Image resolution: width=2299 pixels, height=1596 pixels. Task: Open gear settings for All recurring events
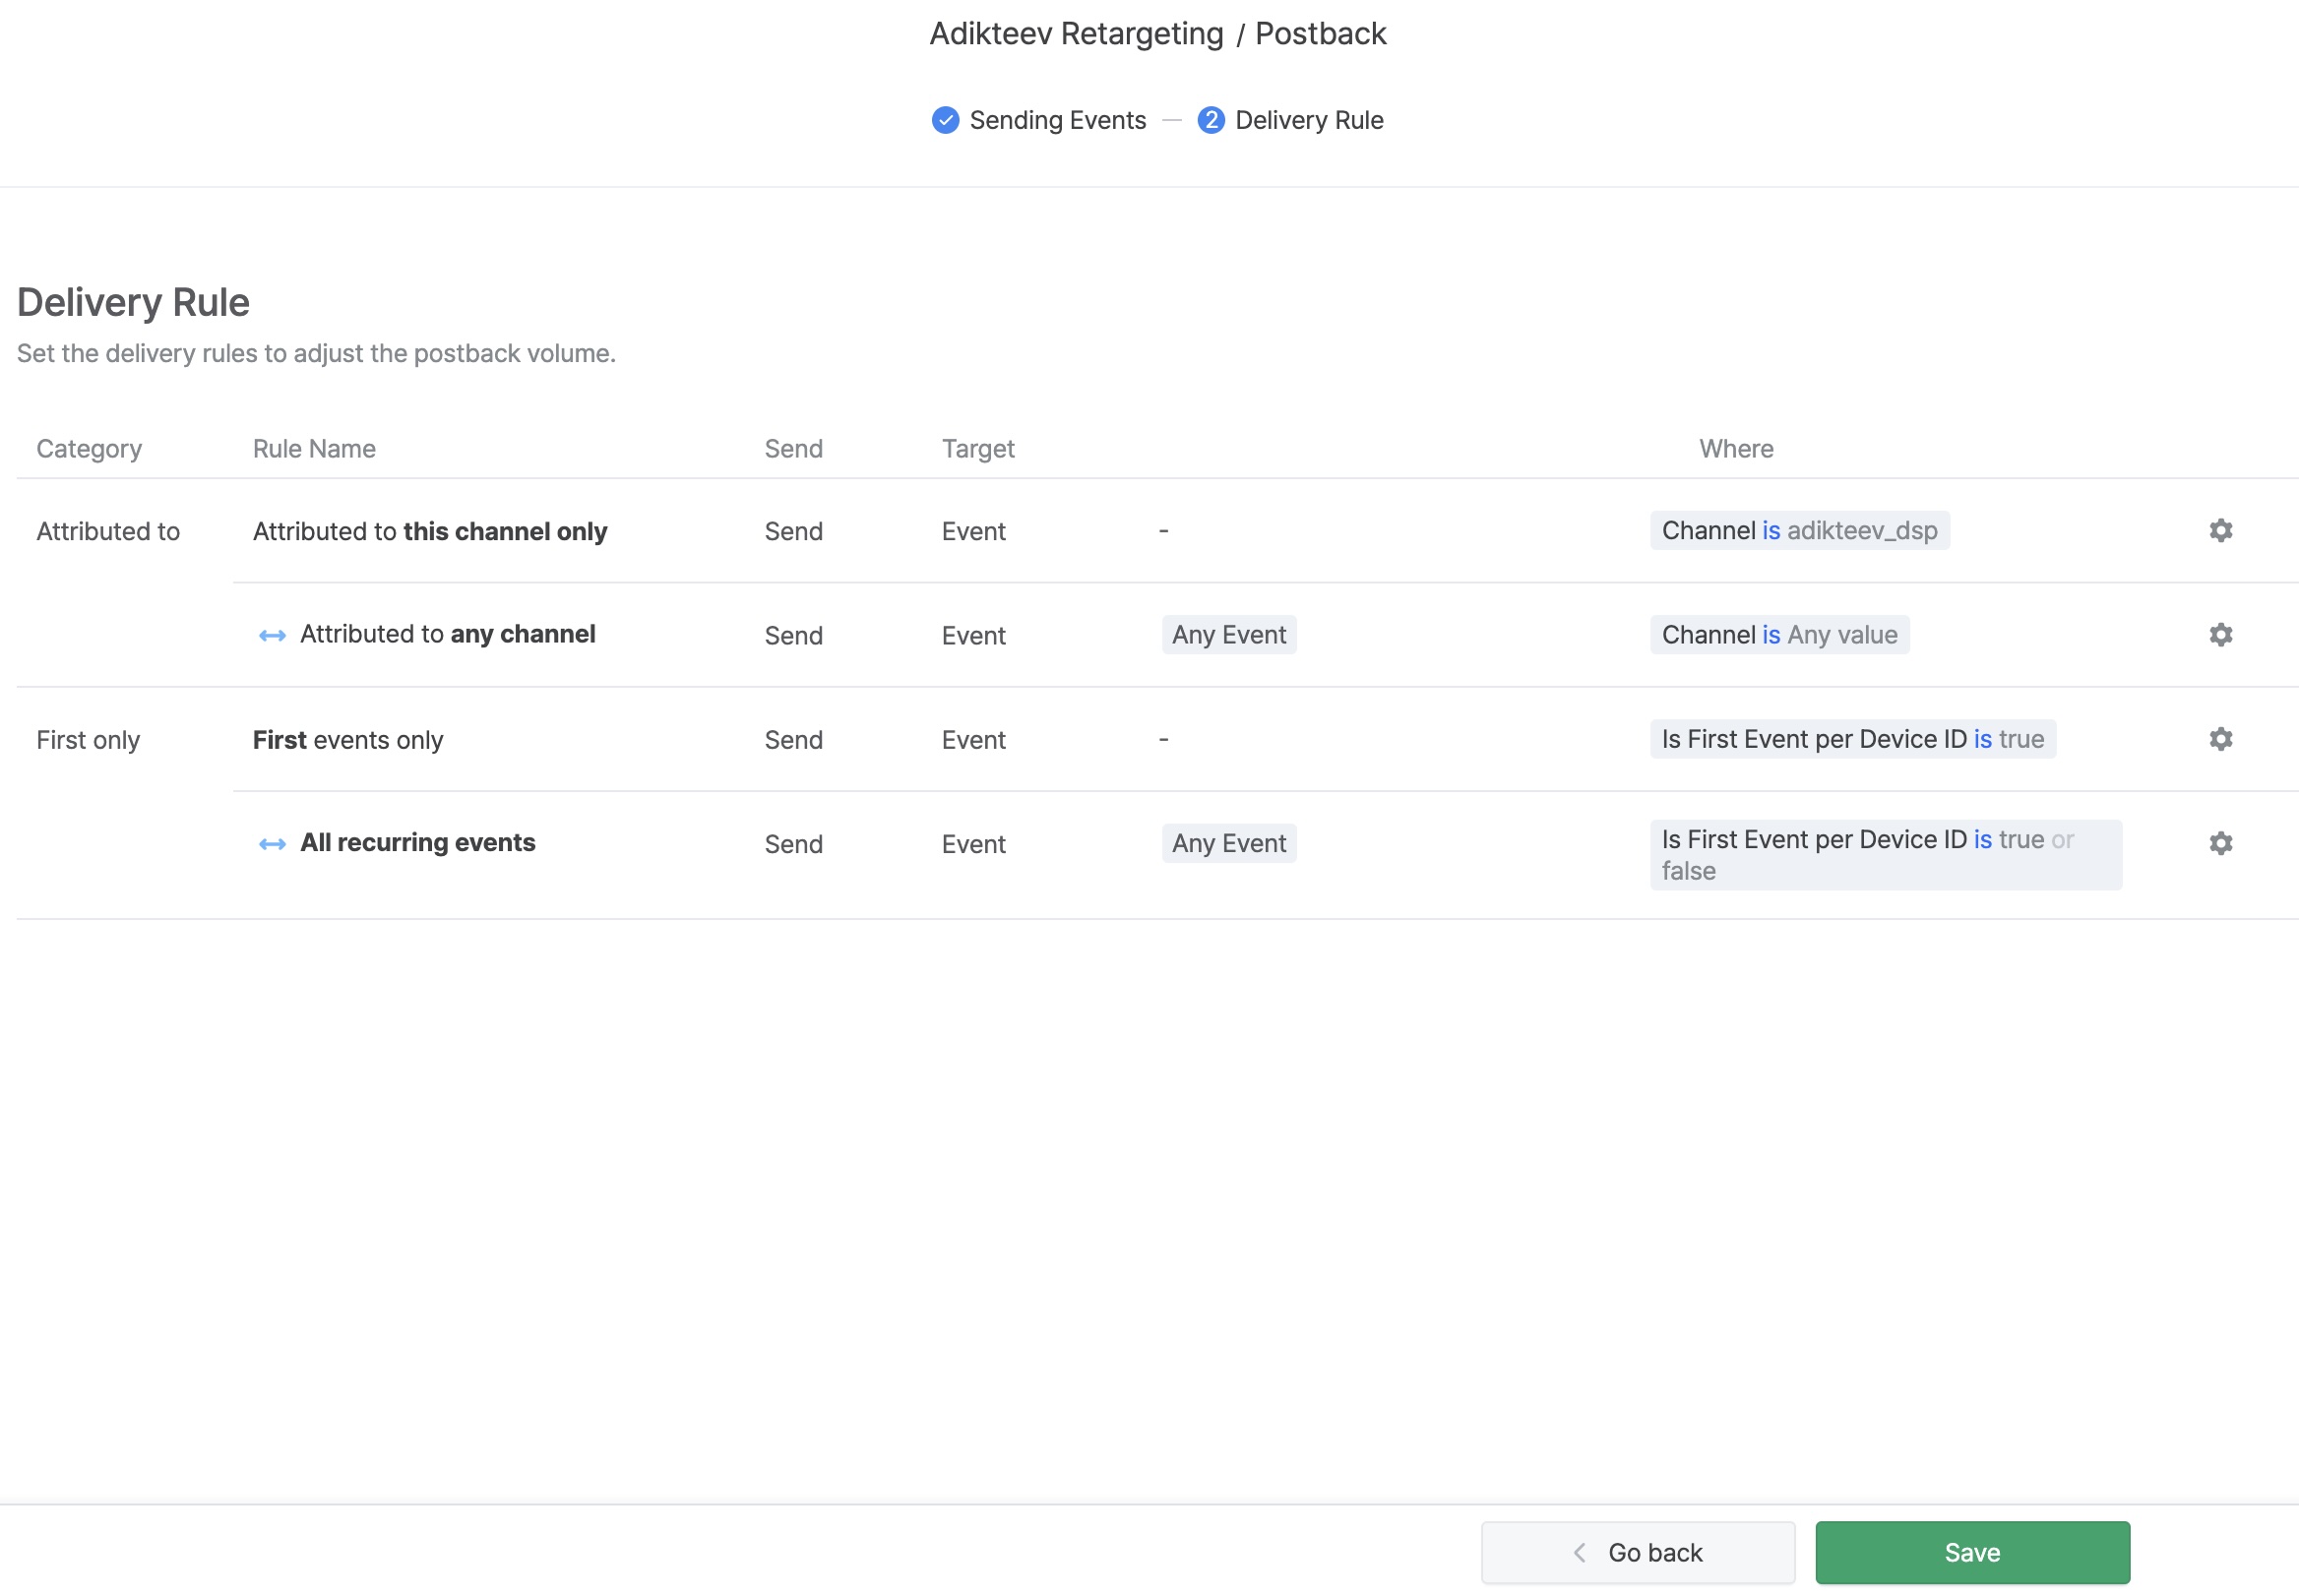point(2220,843)
